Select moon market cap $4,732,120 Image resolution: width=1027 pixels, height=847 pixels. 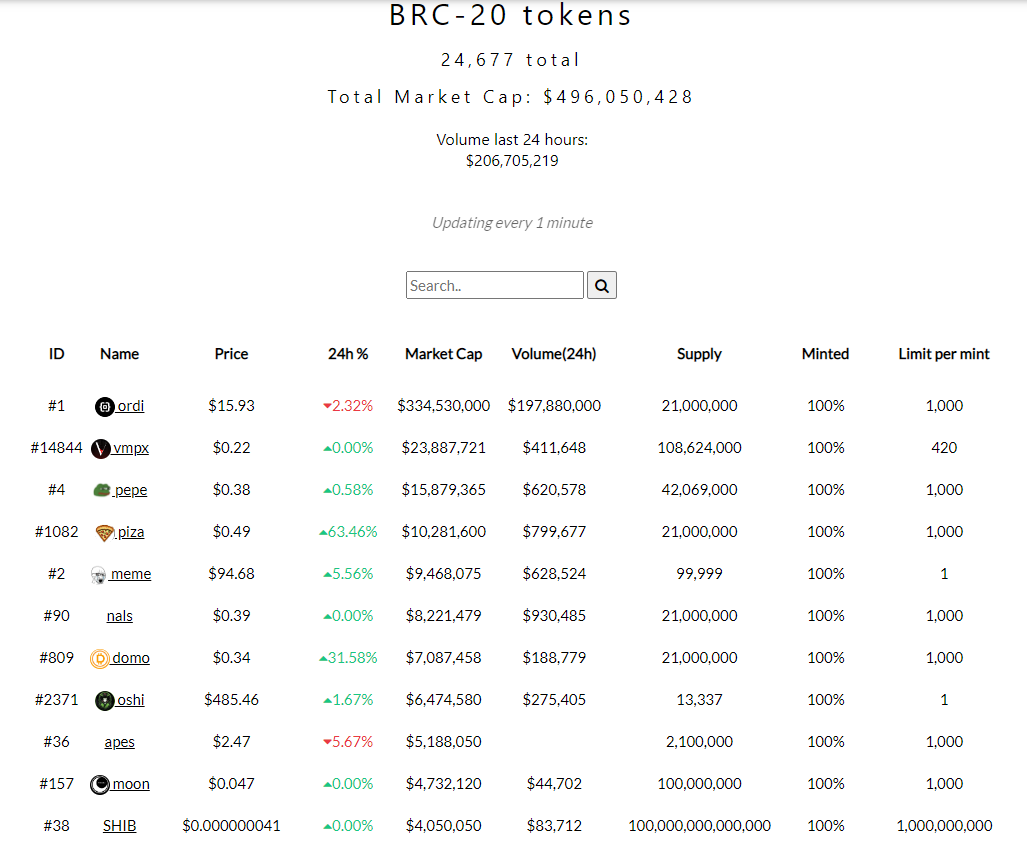[443, 784]
